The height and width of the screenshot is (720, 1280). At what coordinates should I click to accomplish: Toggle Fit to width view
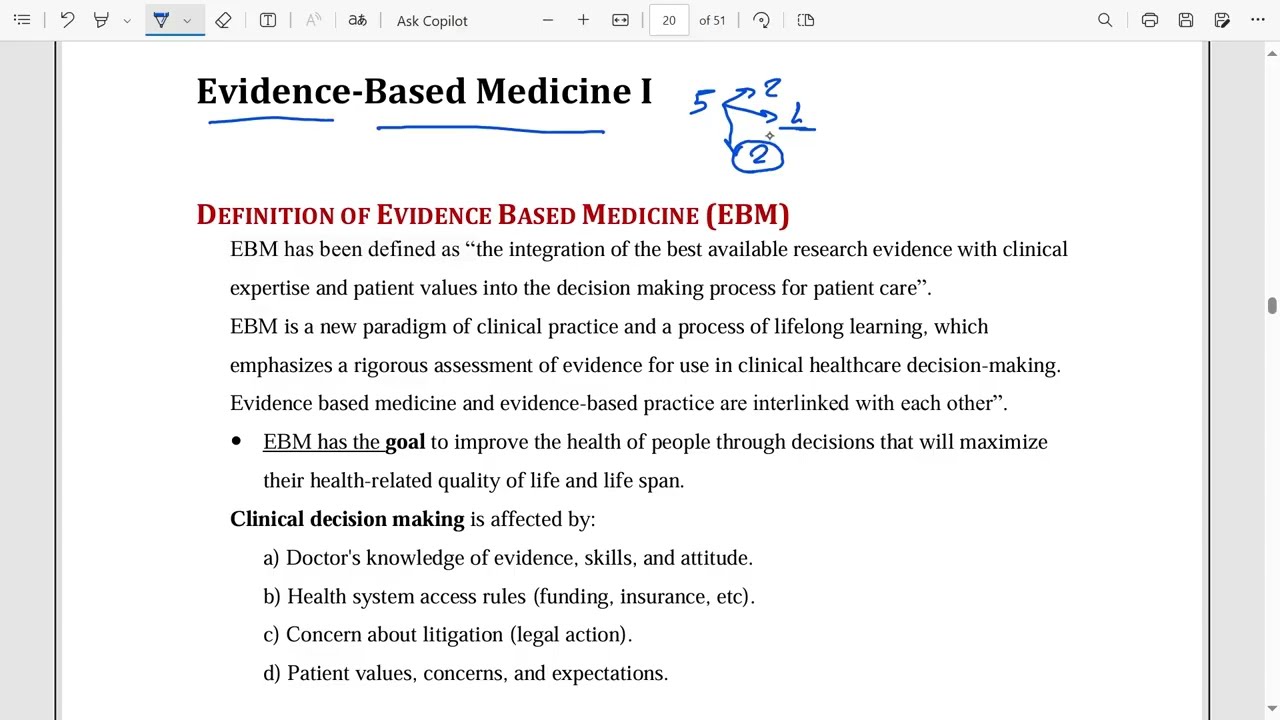pos(620,20)
